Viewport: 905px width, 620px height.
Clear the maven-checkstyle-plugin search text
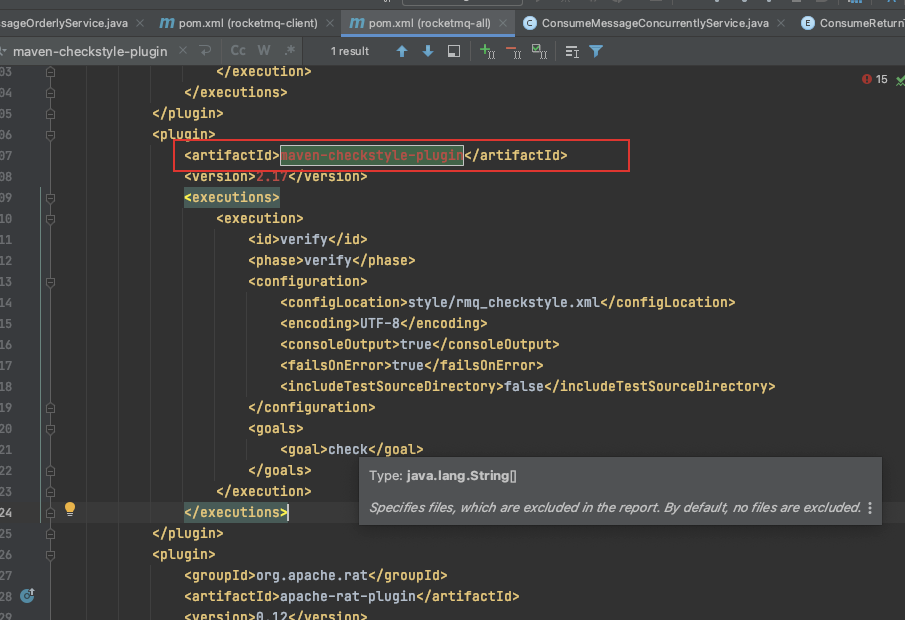tap(183, 51)
